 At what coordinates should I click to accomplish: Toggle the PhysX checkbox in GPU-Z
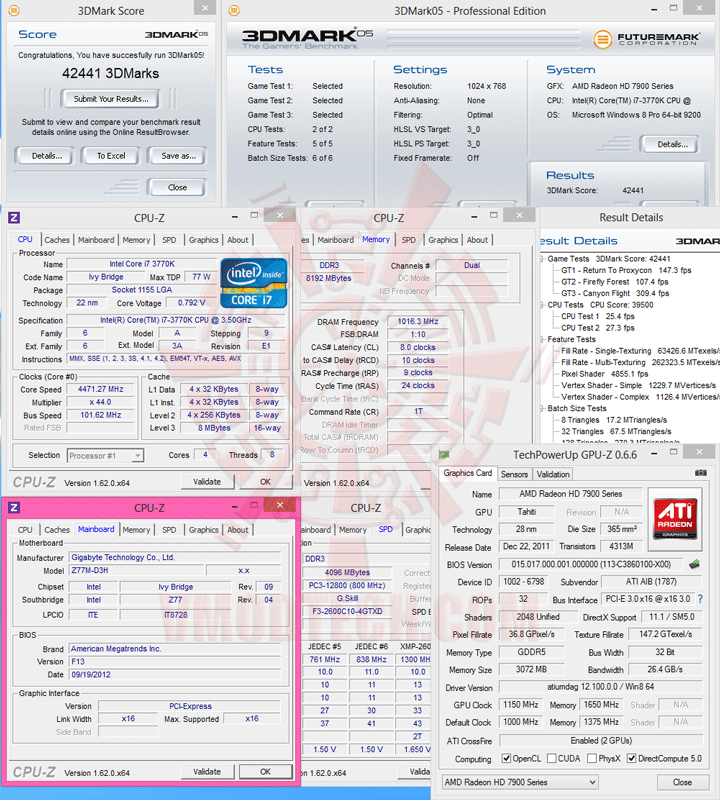coord(592,758)
